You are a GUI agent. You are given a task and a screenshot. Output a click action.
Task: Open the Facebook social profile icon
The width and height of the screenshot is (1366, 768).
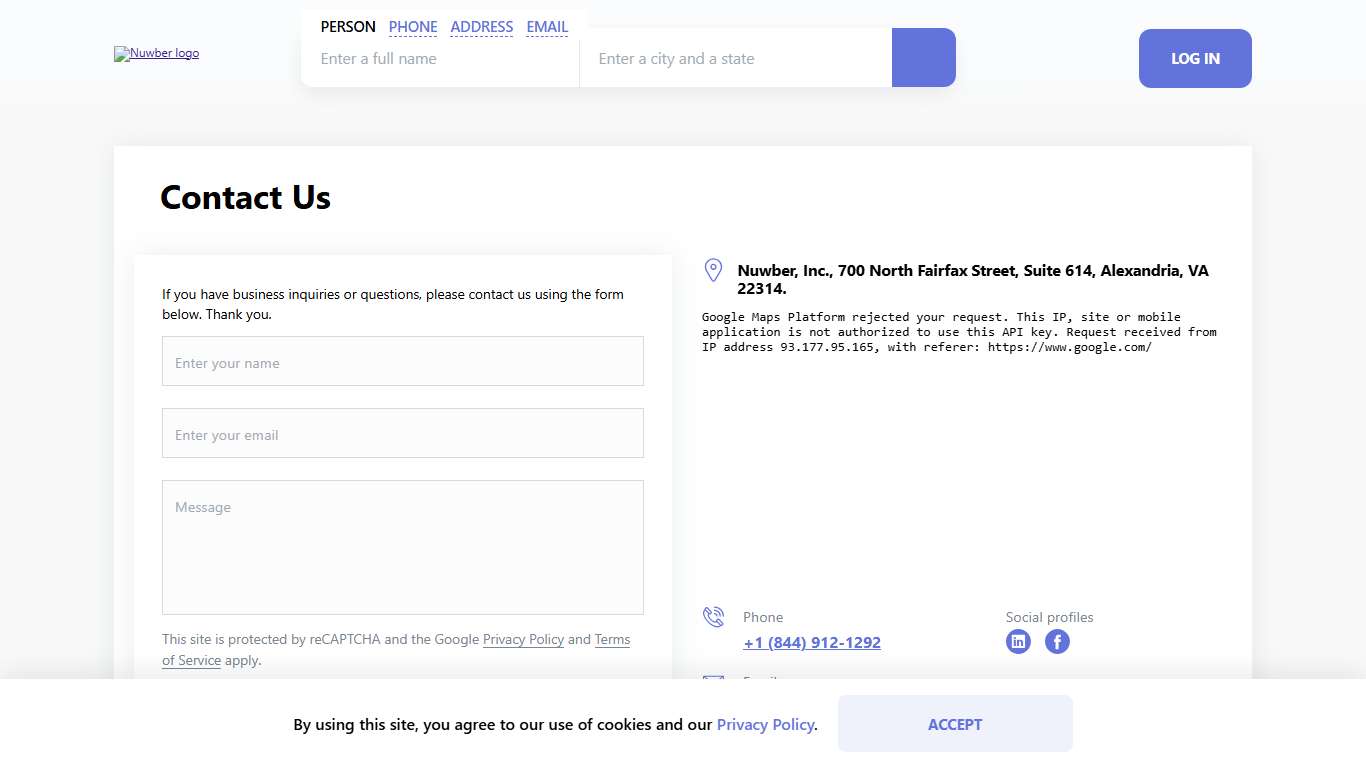click(1057, 642)
